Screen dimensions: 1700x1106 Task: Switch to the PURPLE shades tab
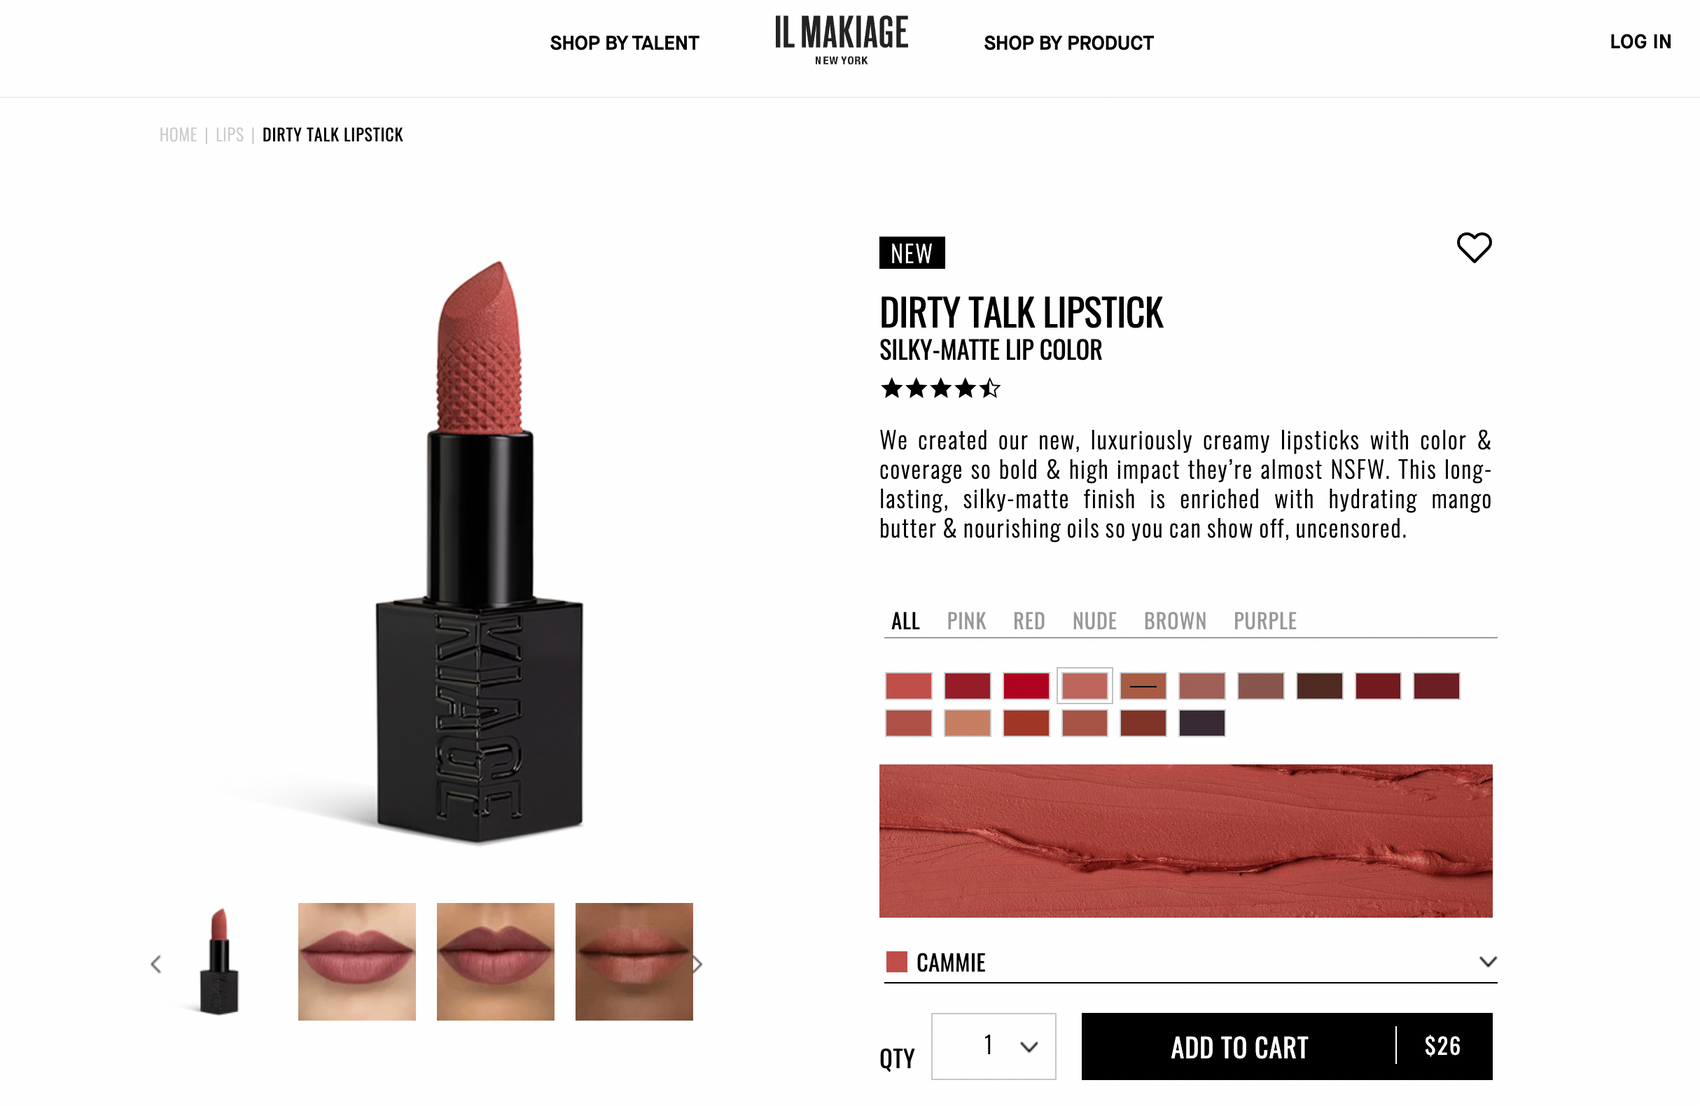[x=1265, y=621]
